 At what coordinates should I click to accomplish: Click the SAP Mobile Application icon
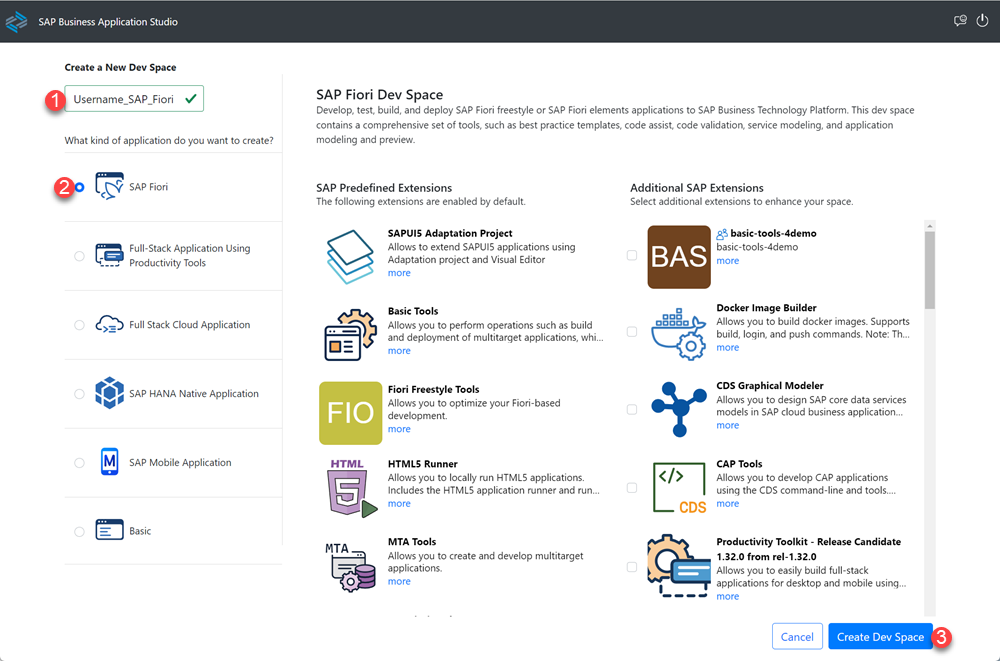tap(109, 462)
